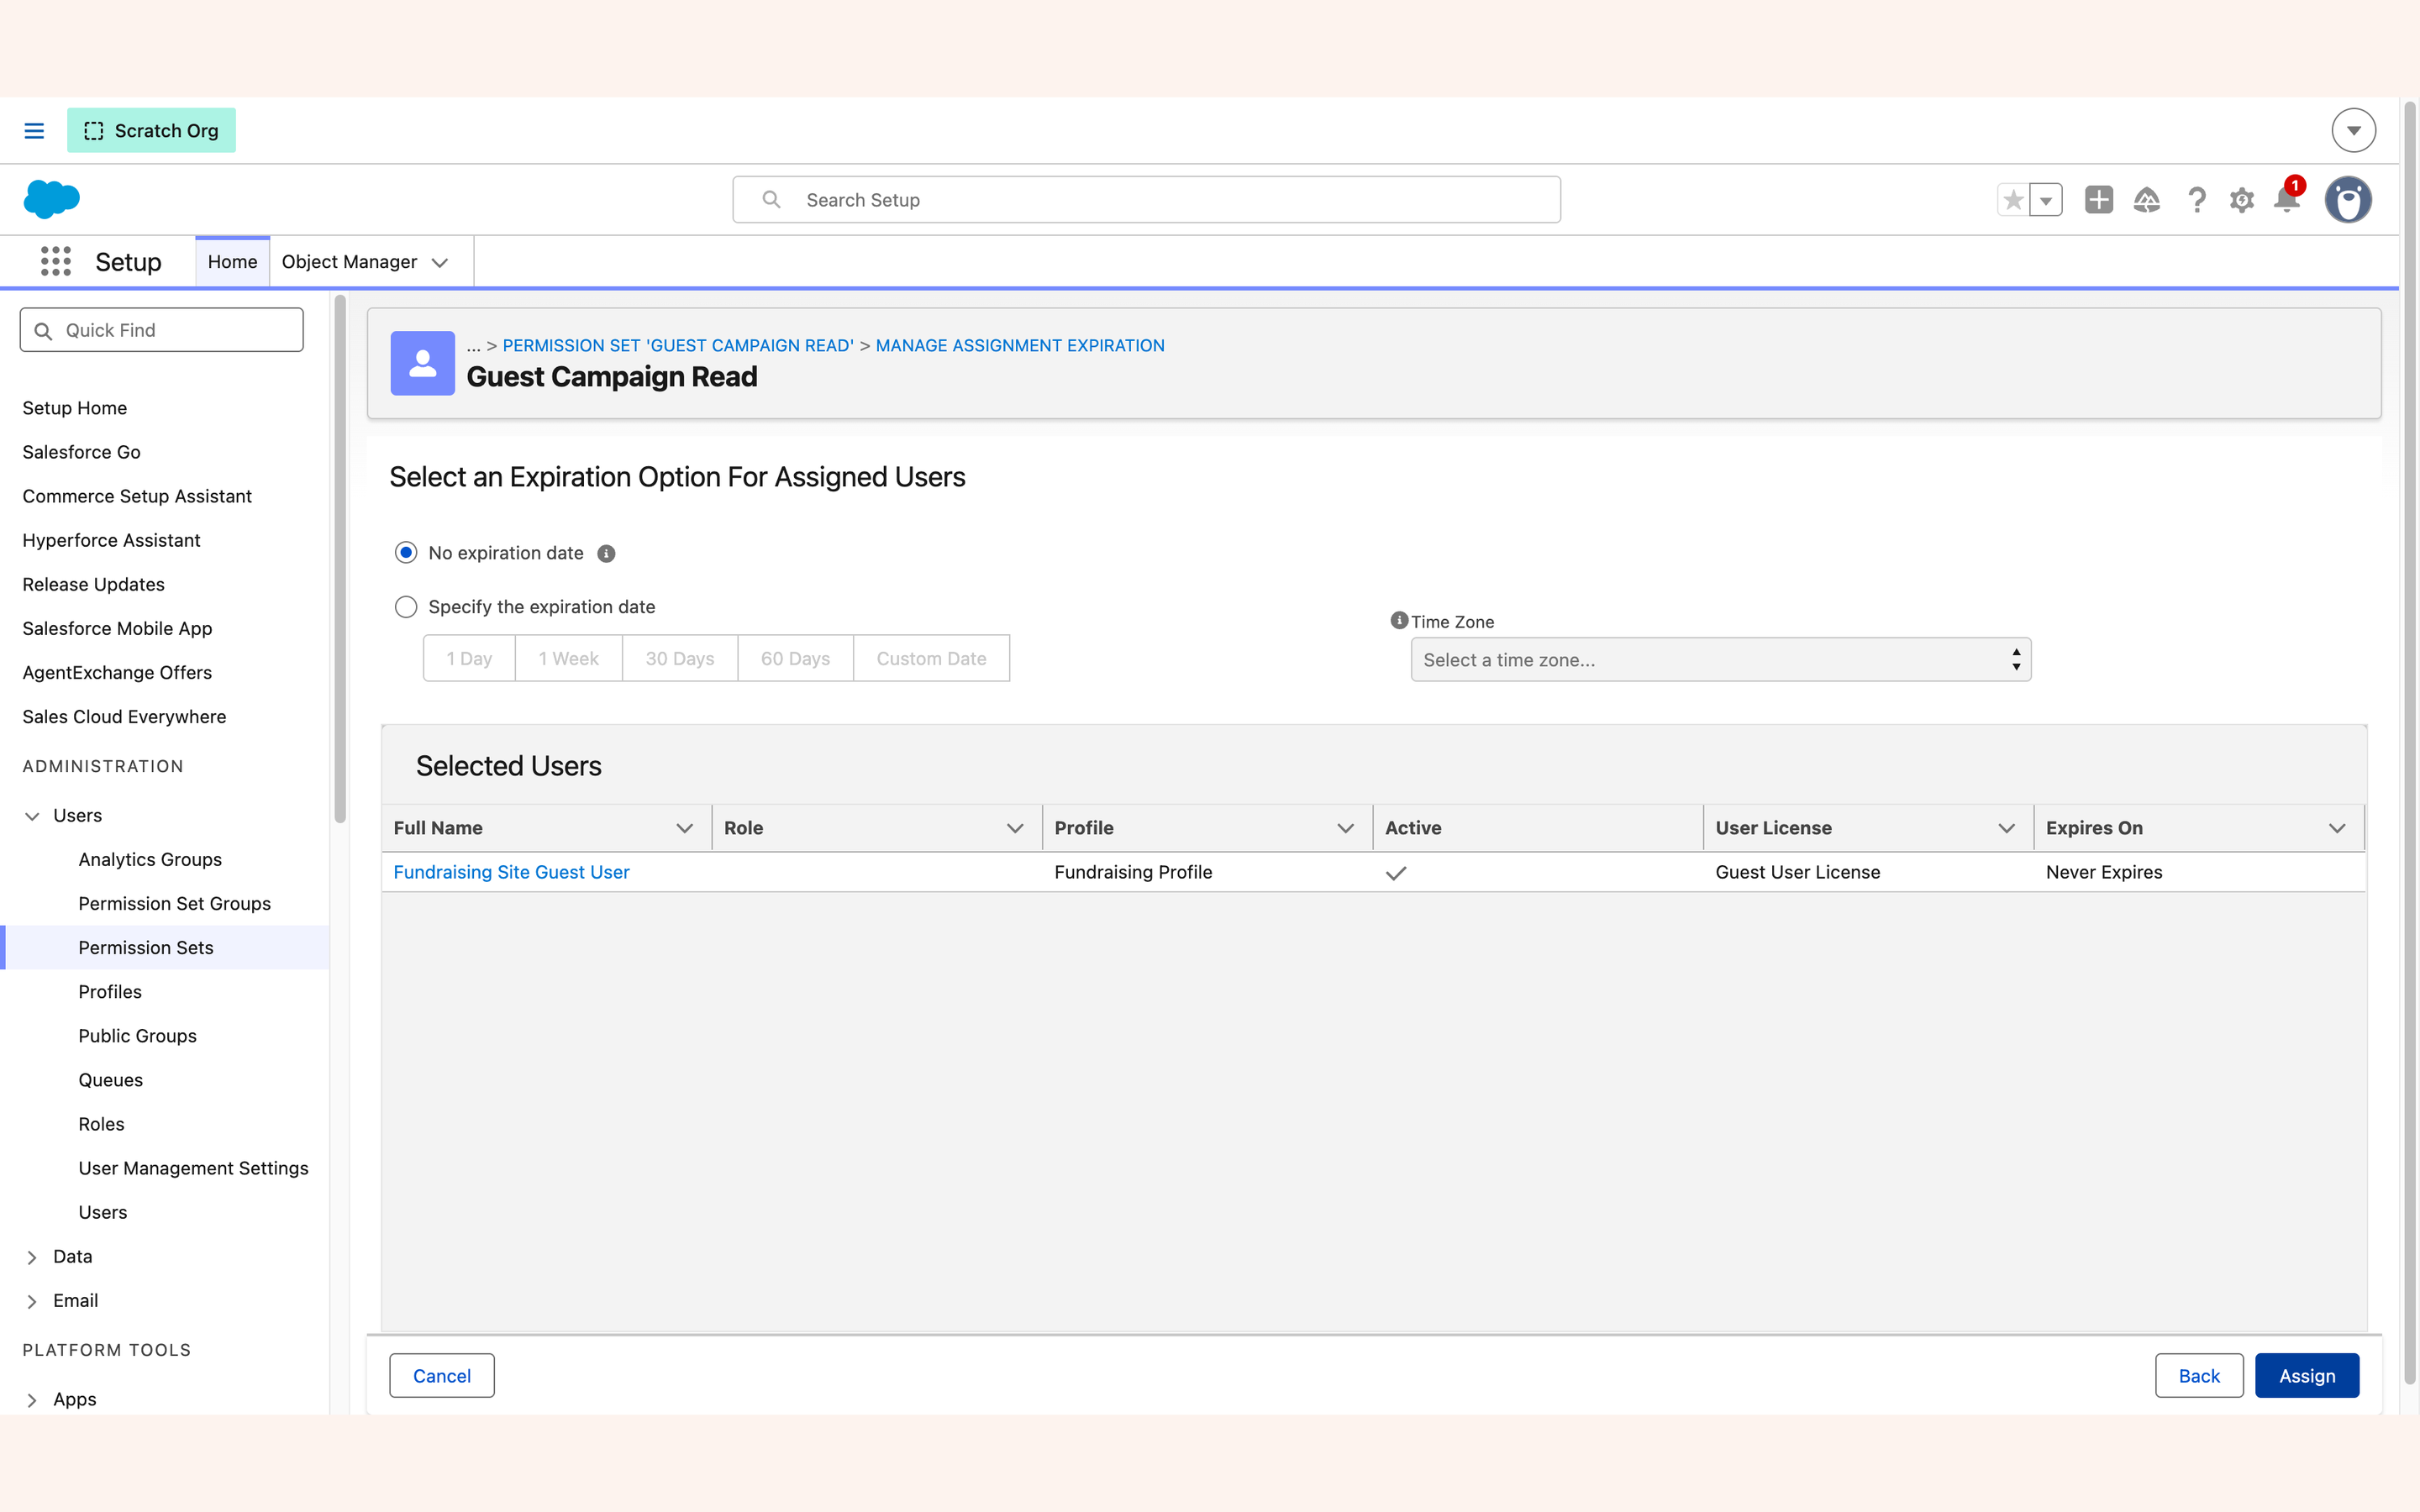Open the Profile column menu chevron
2420x1512 pixels.
1346,828
